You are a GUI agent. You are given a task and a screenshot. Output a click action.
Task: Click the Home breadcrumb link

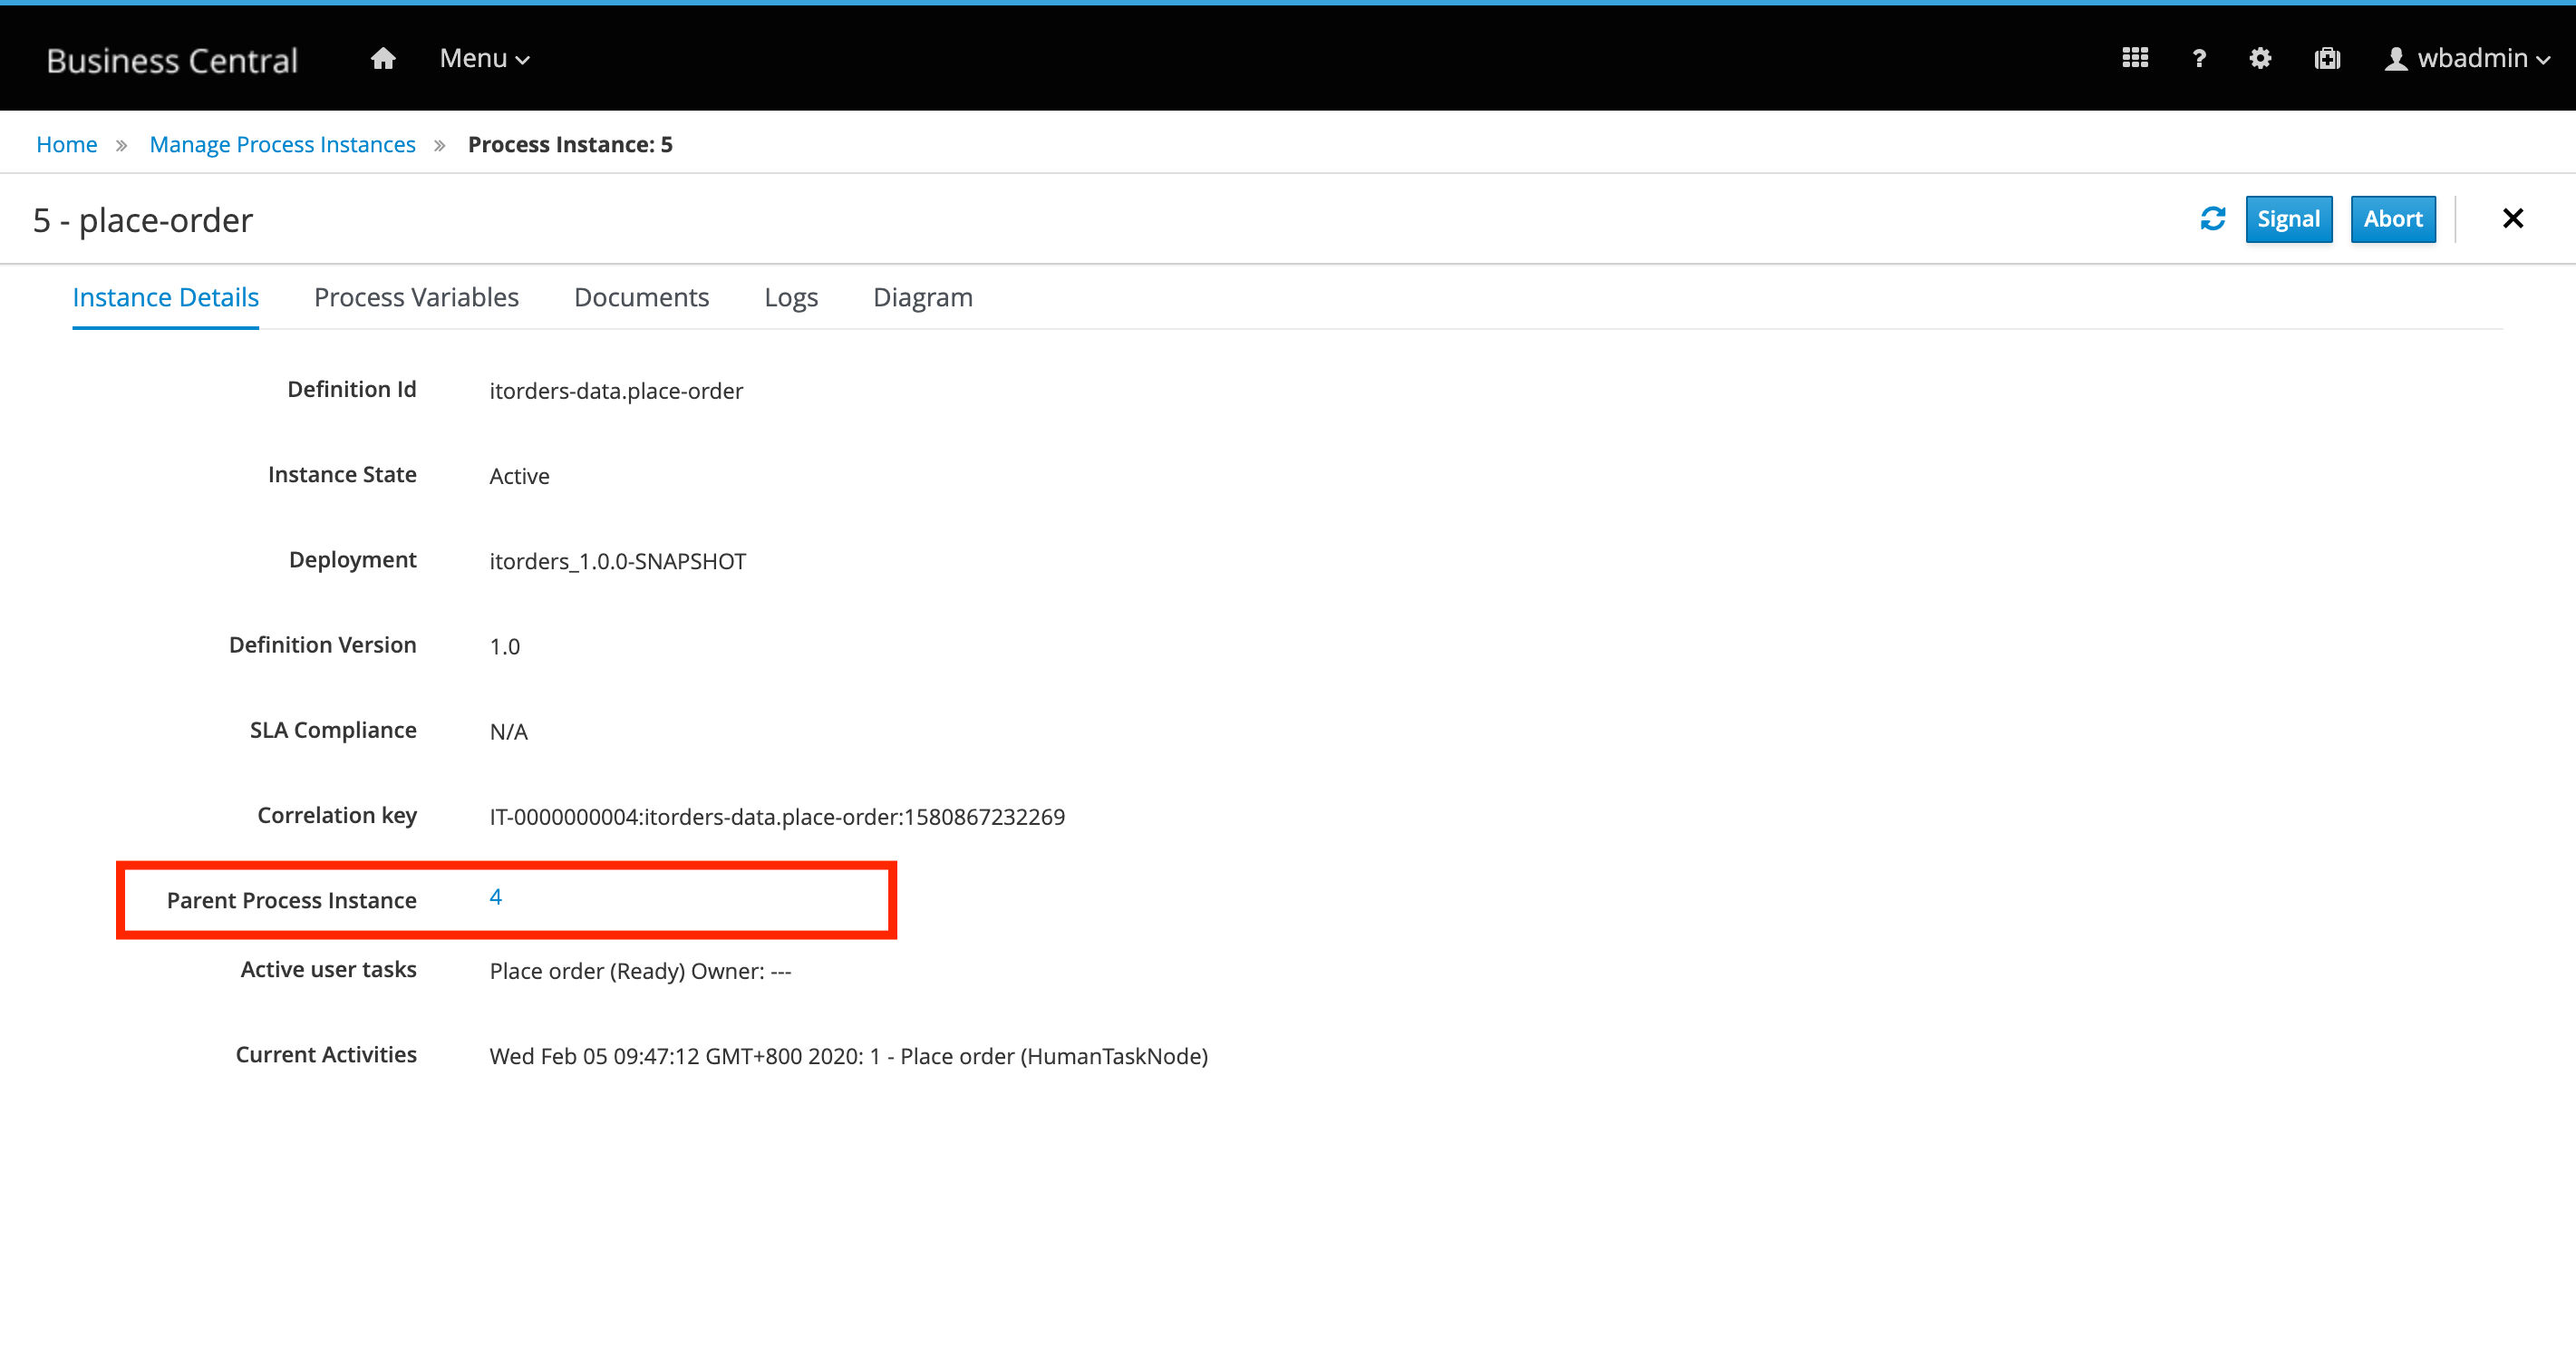(x=66, y=144)
